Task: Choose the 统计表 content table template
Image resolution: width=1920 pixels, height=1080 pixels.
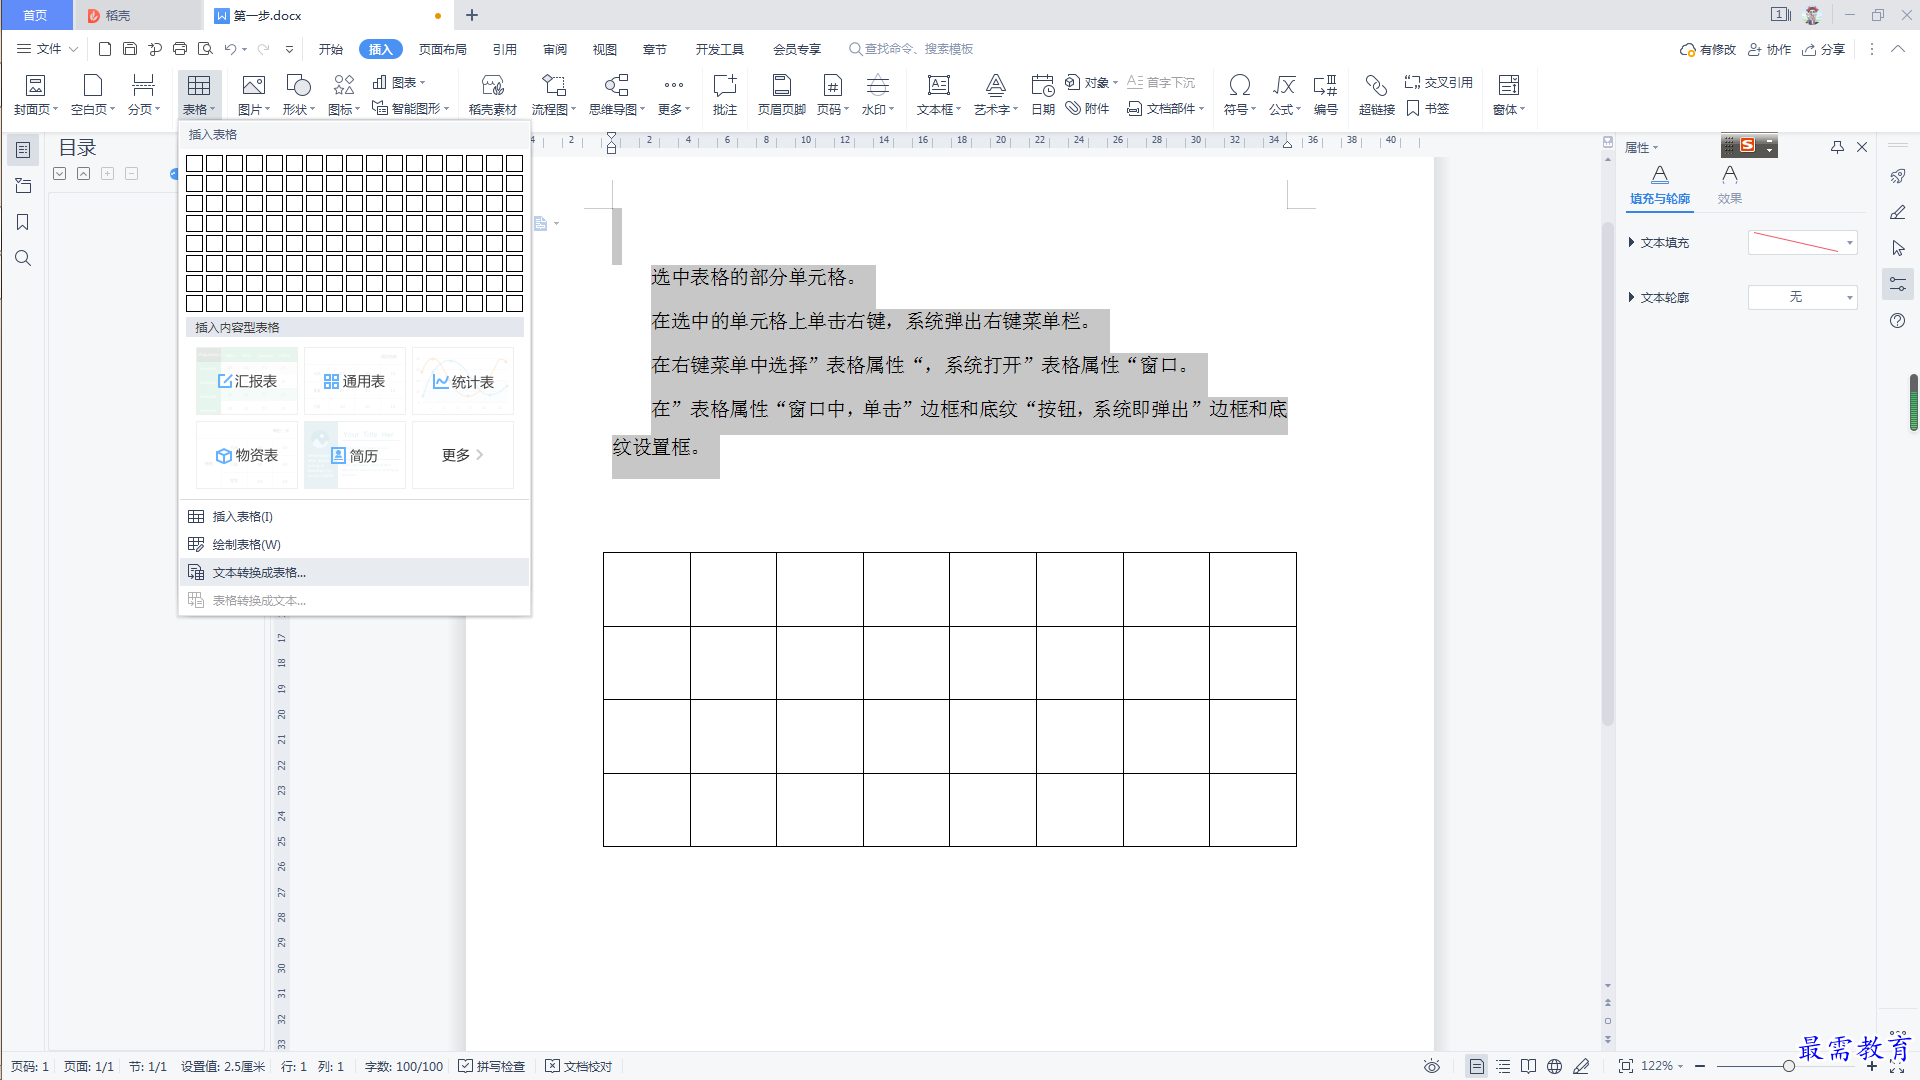Action: (x=463, y=381)
